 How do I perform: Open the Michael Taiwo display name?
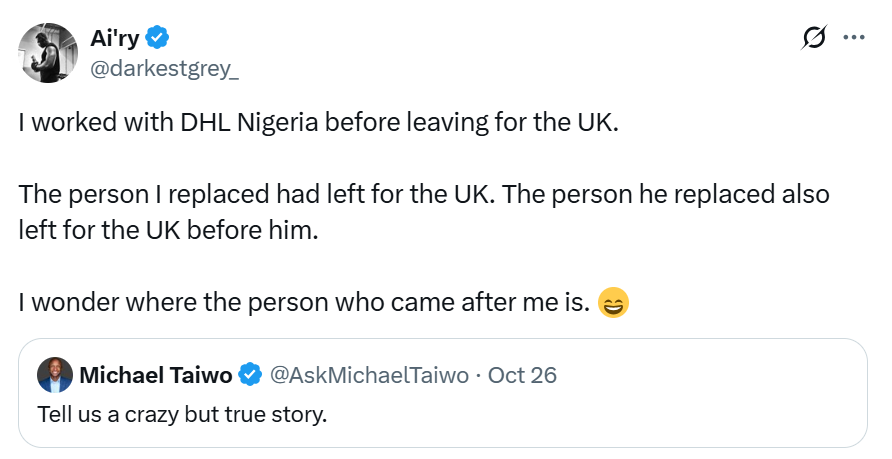coord(155,376)
